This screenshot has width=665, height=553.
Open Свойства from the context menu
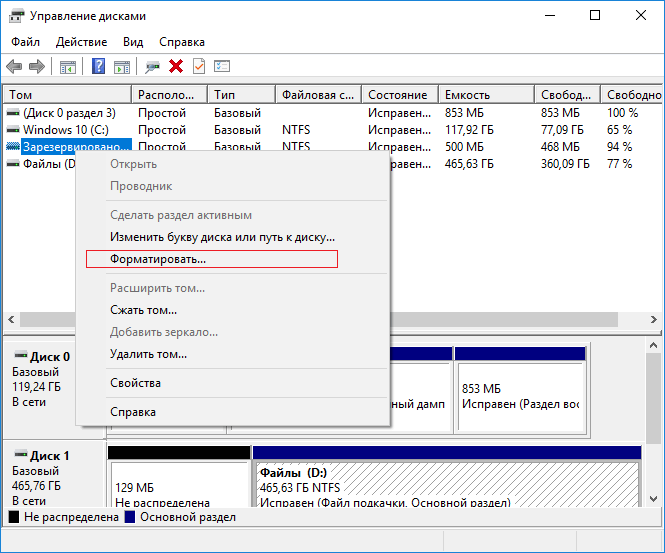click(x=135, y=383)
